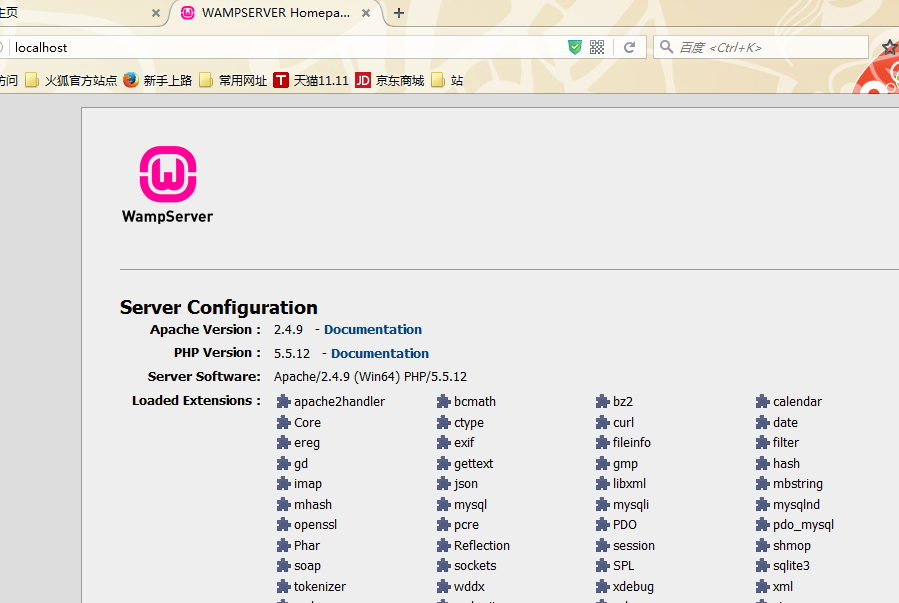Click the QR code icon in address bar
899x603 pixels.
tap(597, 48)
